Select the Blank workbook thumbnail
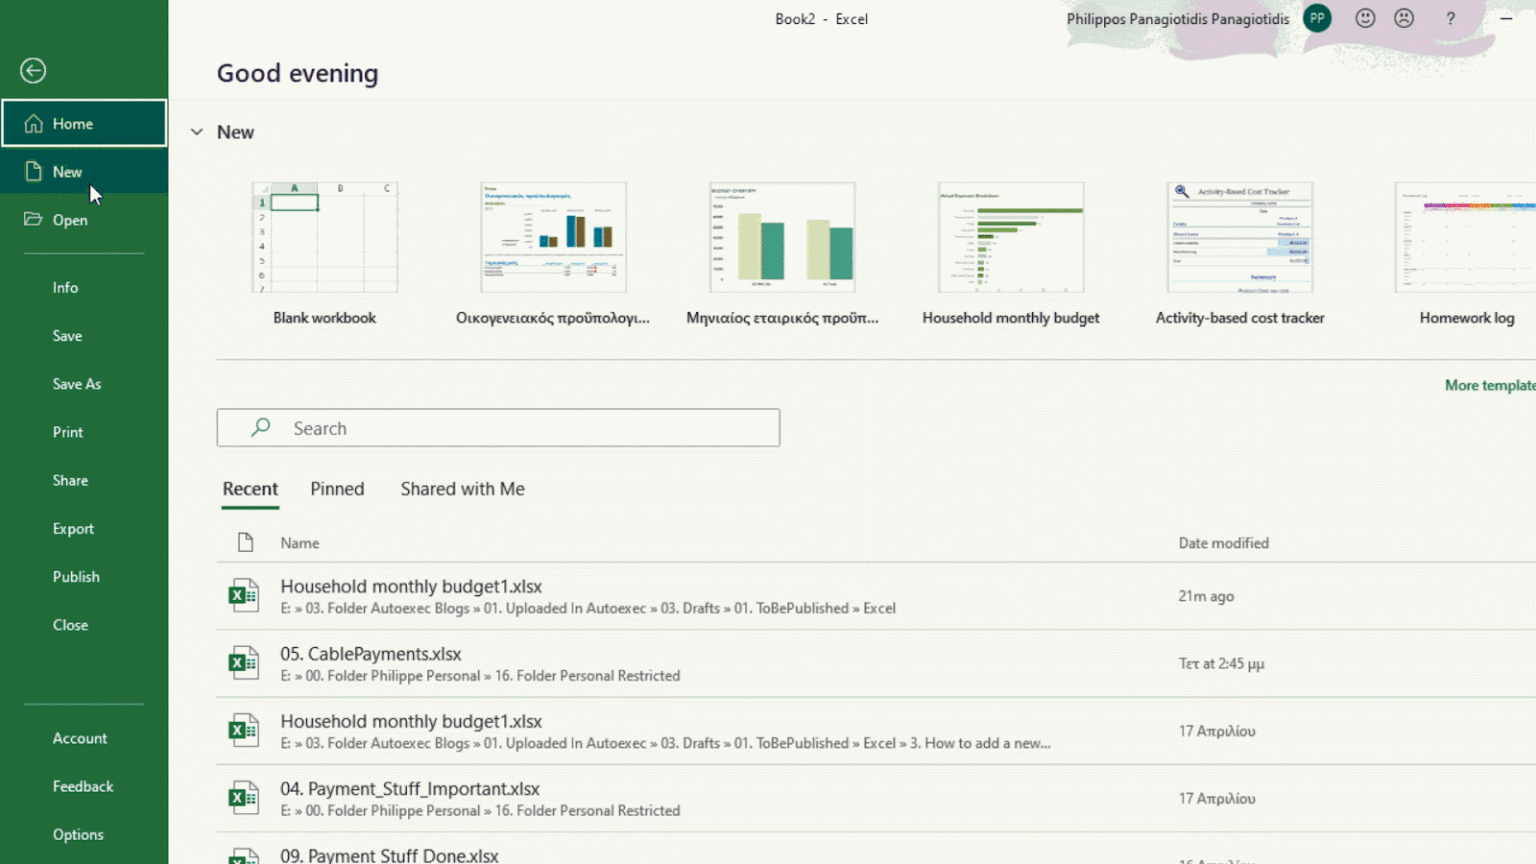Image resolution: width=1536 pixels, height=864 pixels. tap(324, 237)
